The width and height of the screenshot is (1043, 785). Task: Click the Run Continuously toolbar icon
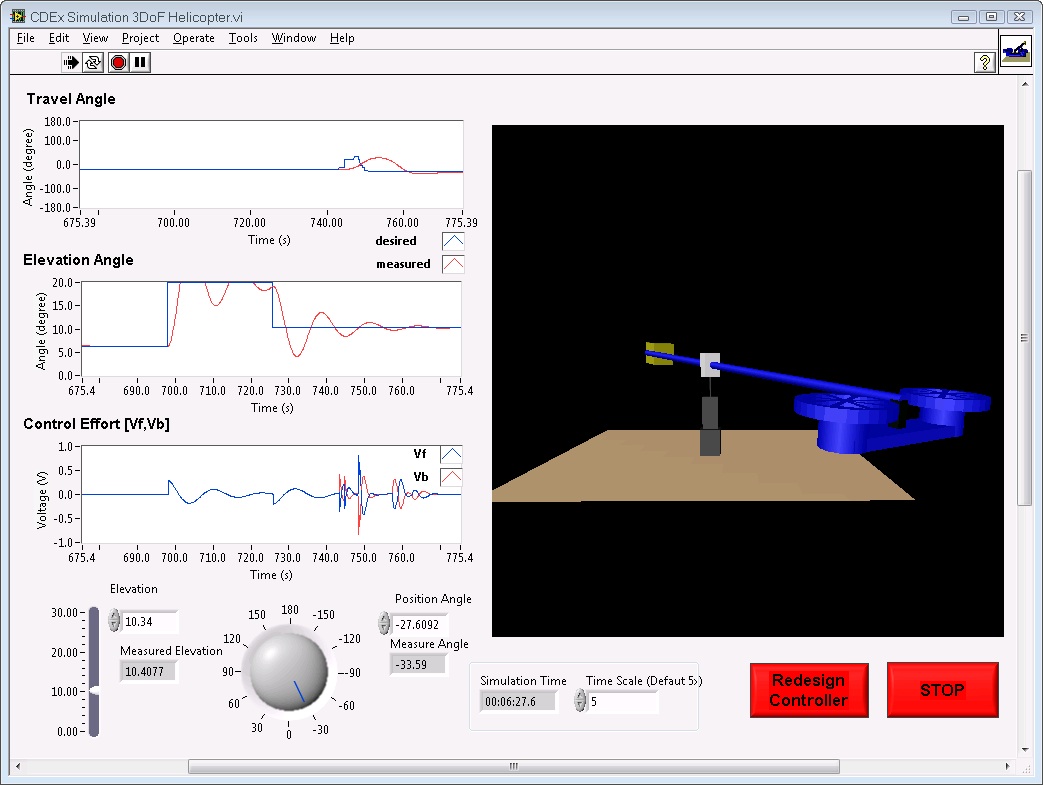pos(94,63)
